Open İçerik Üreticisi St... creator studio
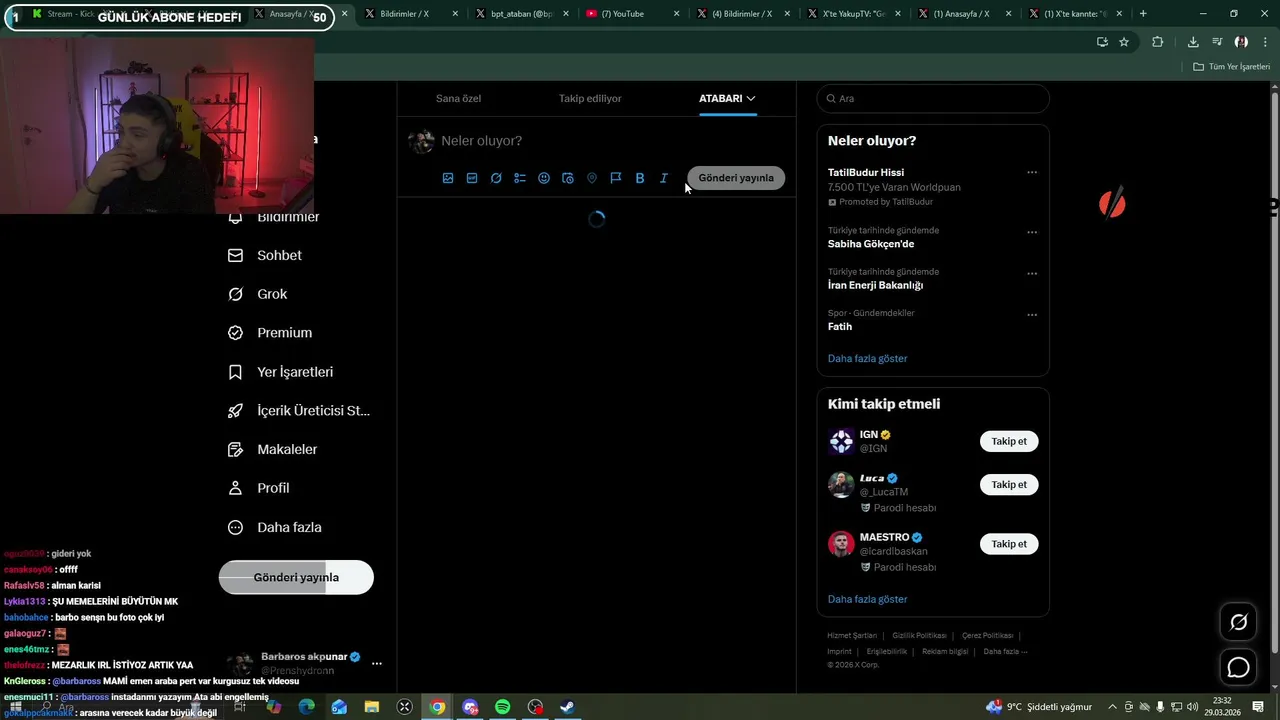Screen dimensions: 1280x720 pos(299,411)
